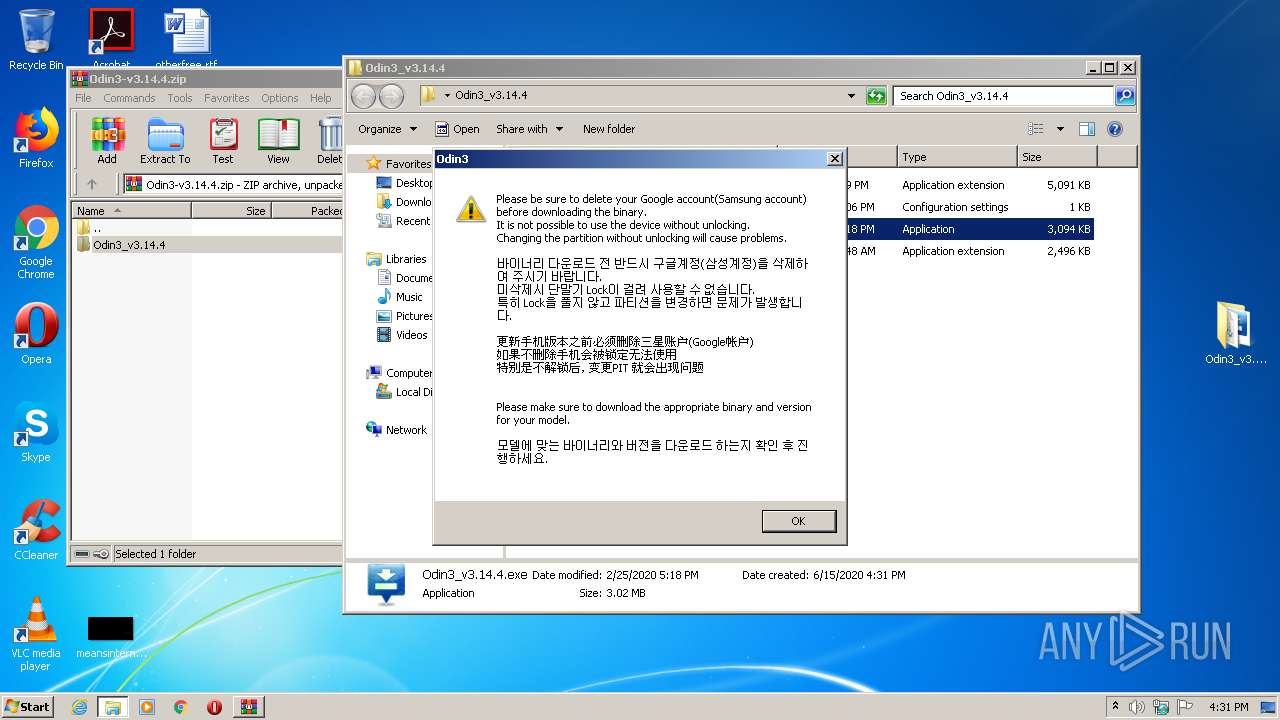Launch Skype from desktop

(36, 433)
